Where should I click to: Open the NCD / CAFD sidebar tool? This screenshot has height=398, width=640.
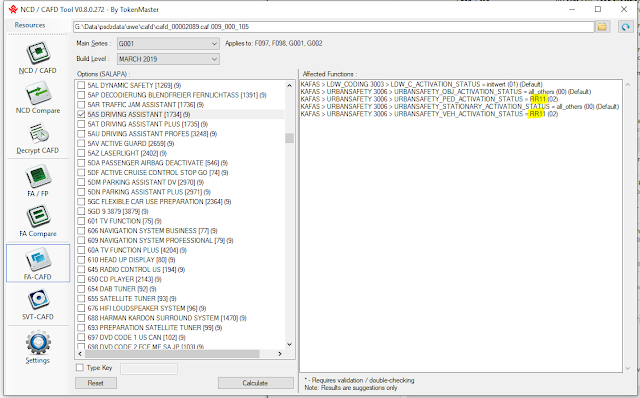[x=38, y=58]
